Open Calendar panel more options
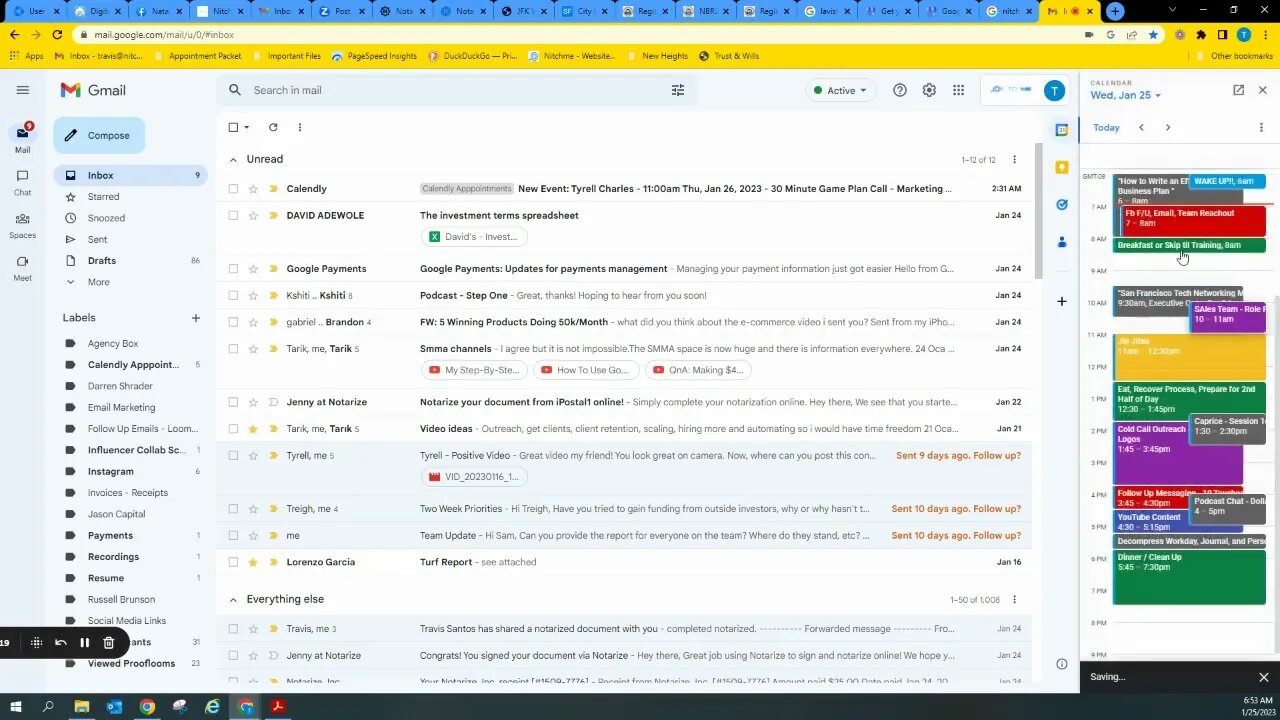 click(1262, 128)
